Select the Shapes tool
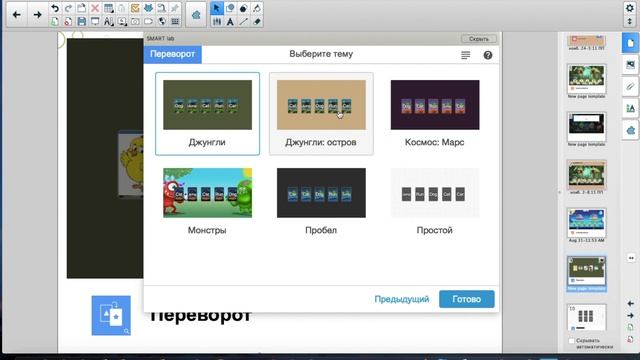The width and height of the screenshot is (640, 360). 230,8
